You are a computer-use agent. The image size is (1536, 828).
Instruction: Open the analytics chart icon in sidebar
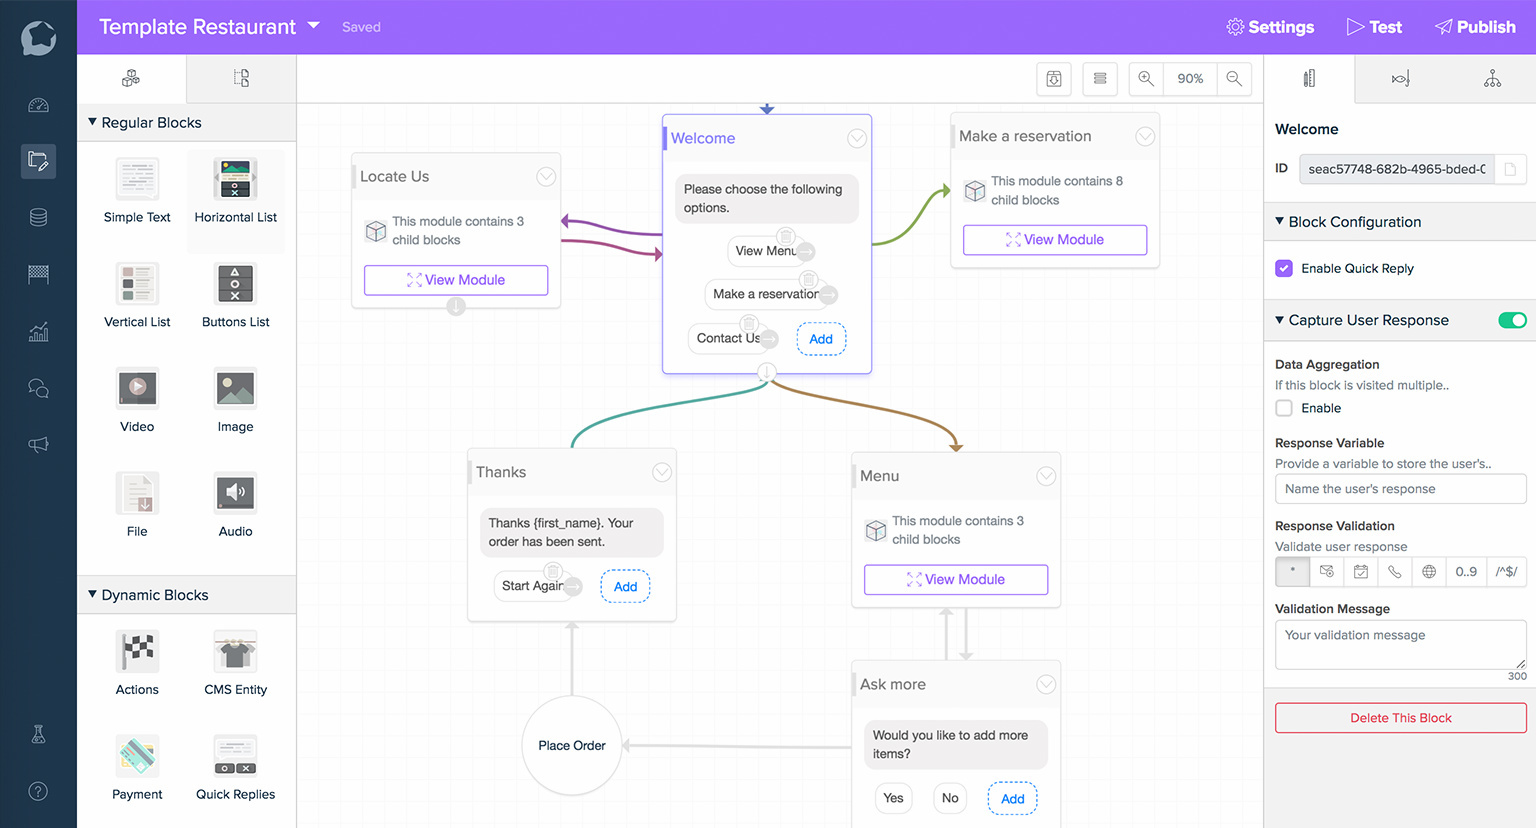(x=38, y=332)
